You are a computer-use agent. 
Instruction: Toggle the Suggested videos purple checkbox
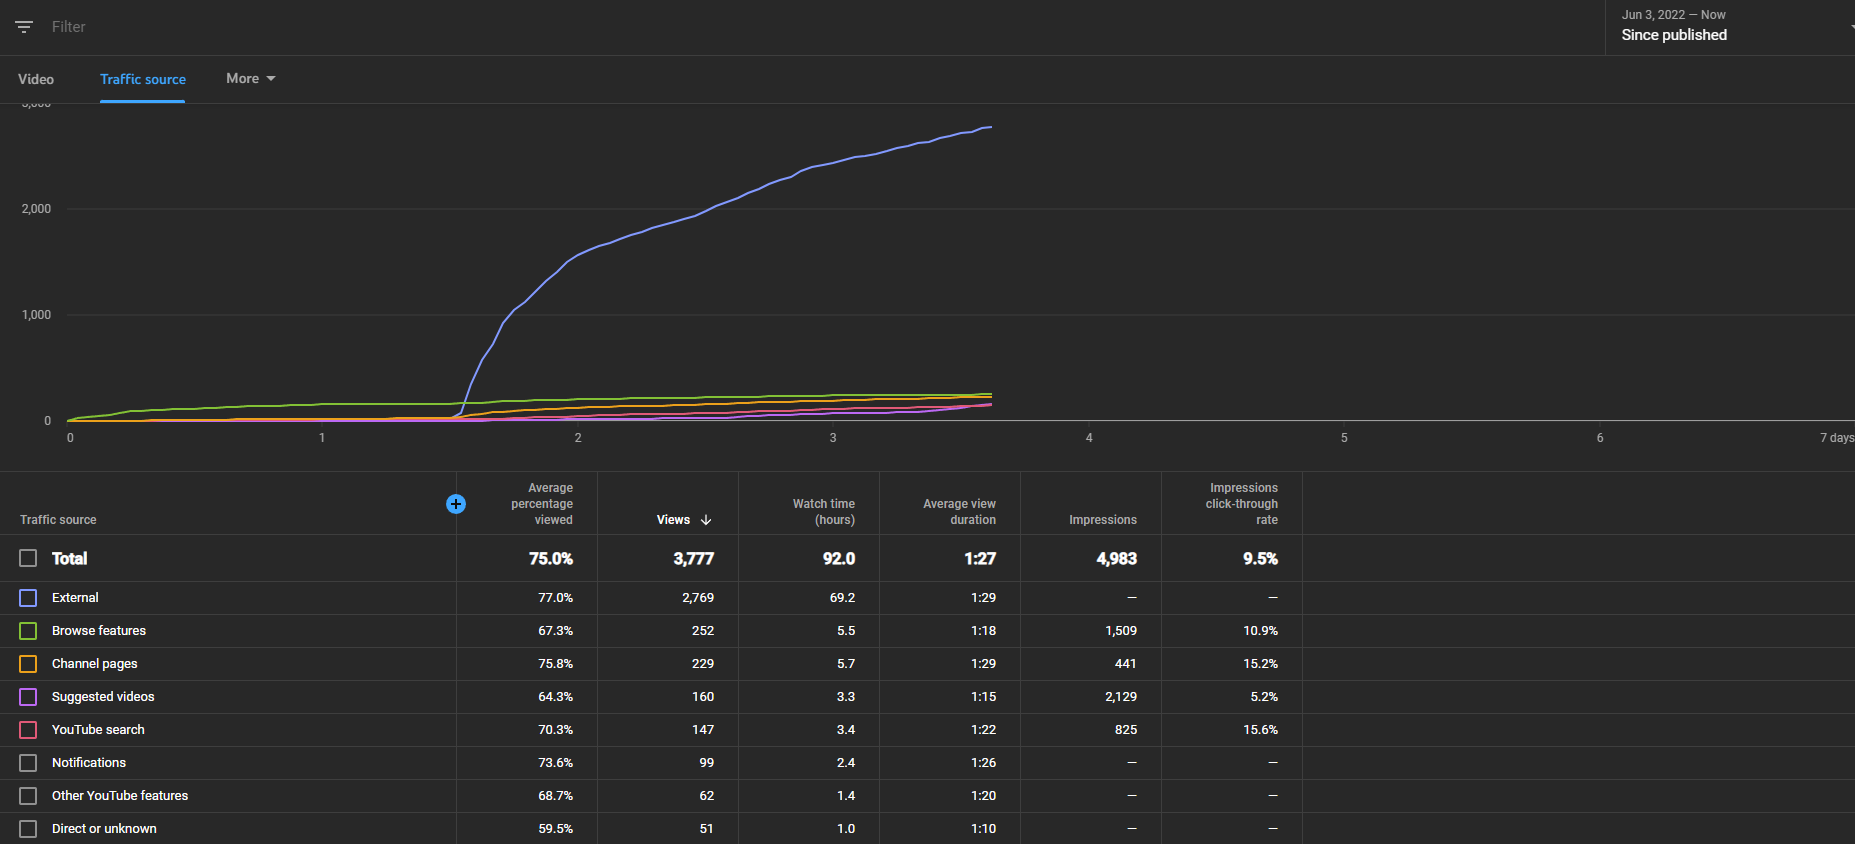tap(28, 697)
